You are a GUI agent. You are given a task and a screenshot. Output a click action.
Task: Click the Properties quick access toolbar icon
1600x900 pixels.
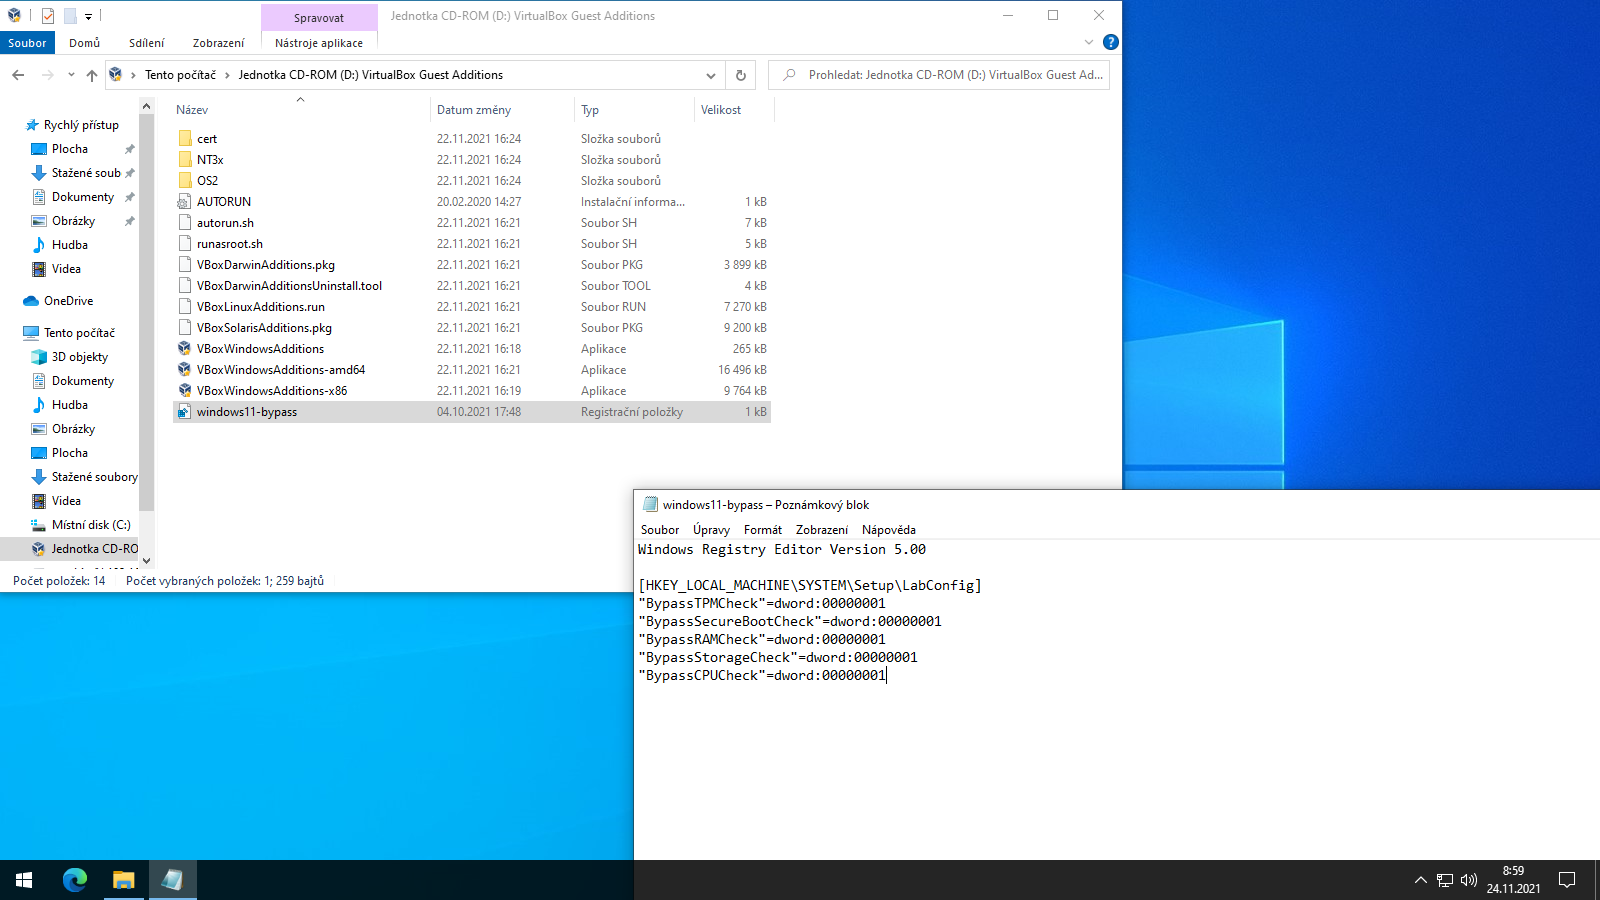coord(48,16)
